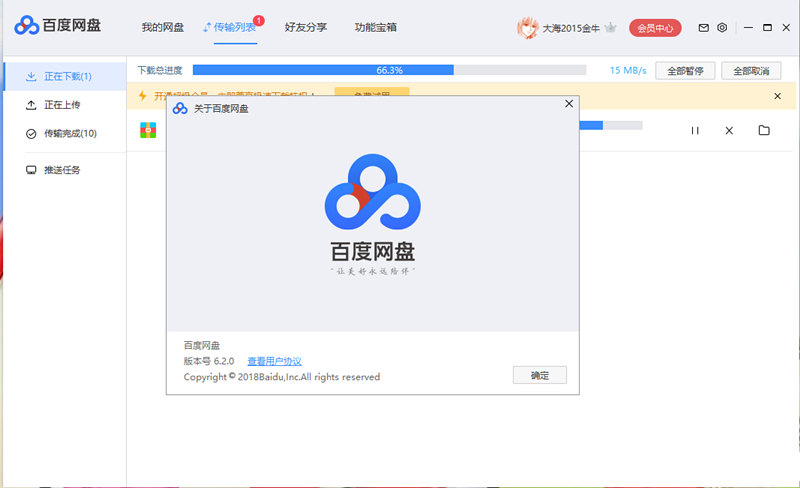
Task: Select 推送任务 in the sidebar
Action: [x=65, y=170]
